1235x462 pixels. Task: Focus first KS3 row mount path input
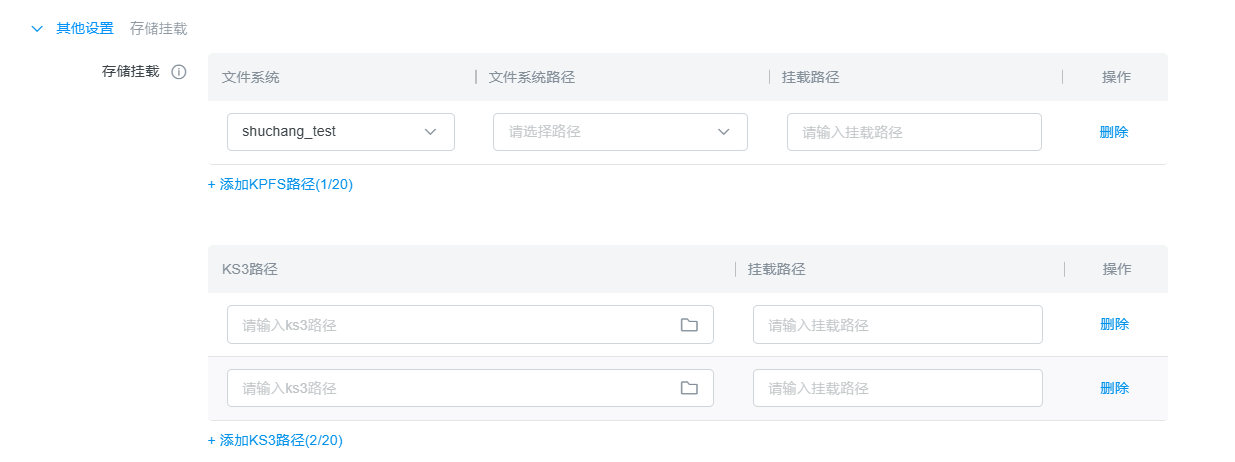point(897,325)
